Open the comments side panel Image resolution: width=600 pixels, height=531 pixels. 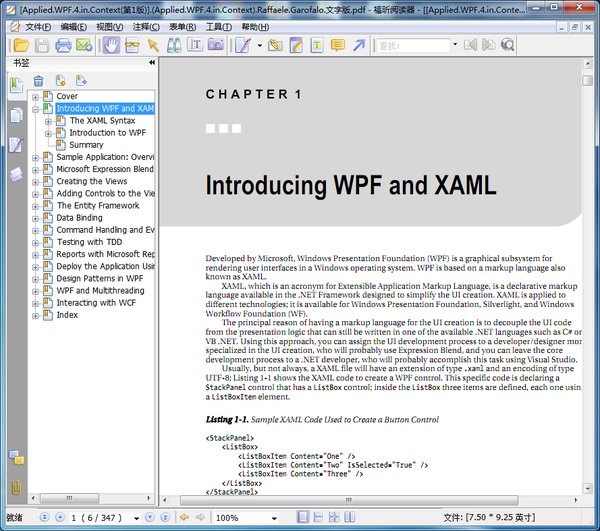17,457
